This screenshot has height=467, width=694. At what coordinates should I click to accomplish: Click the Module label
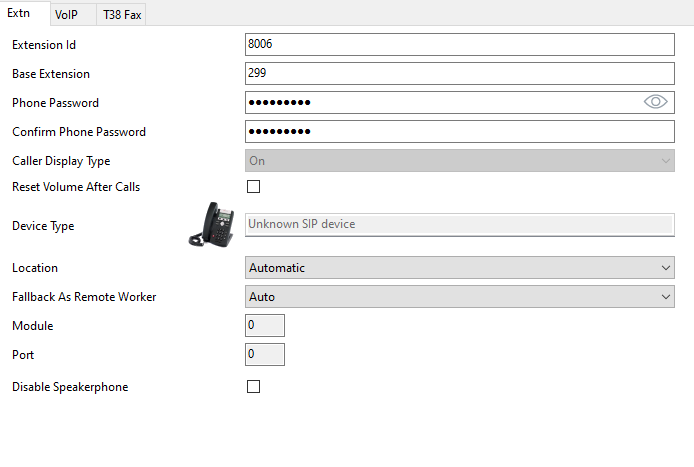coord(33,326)
